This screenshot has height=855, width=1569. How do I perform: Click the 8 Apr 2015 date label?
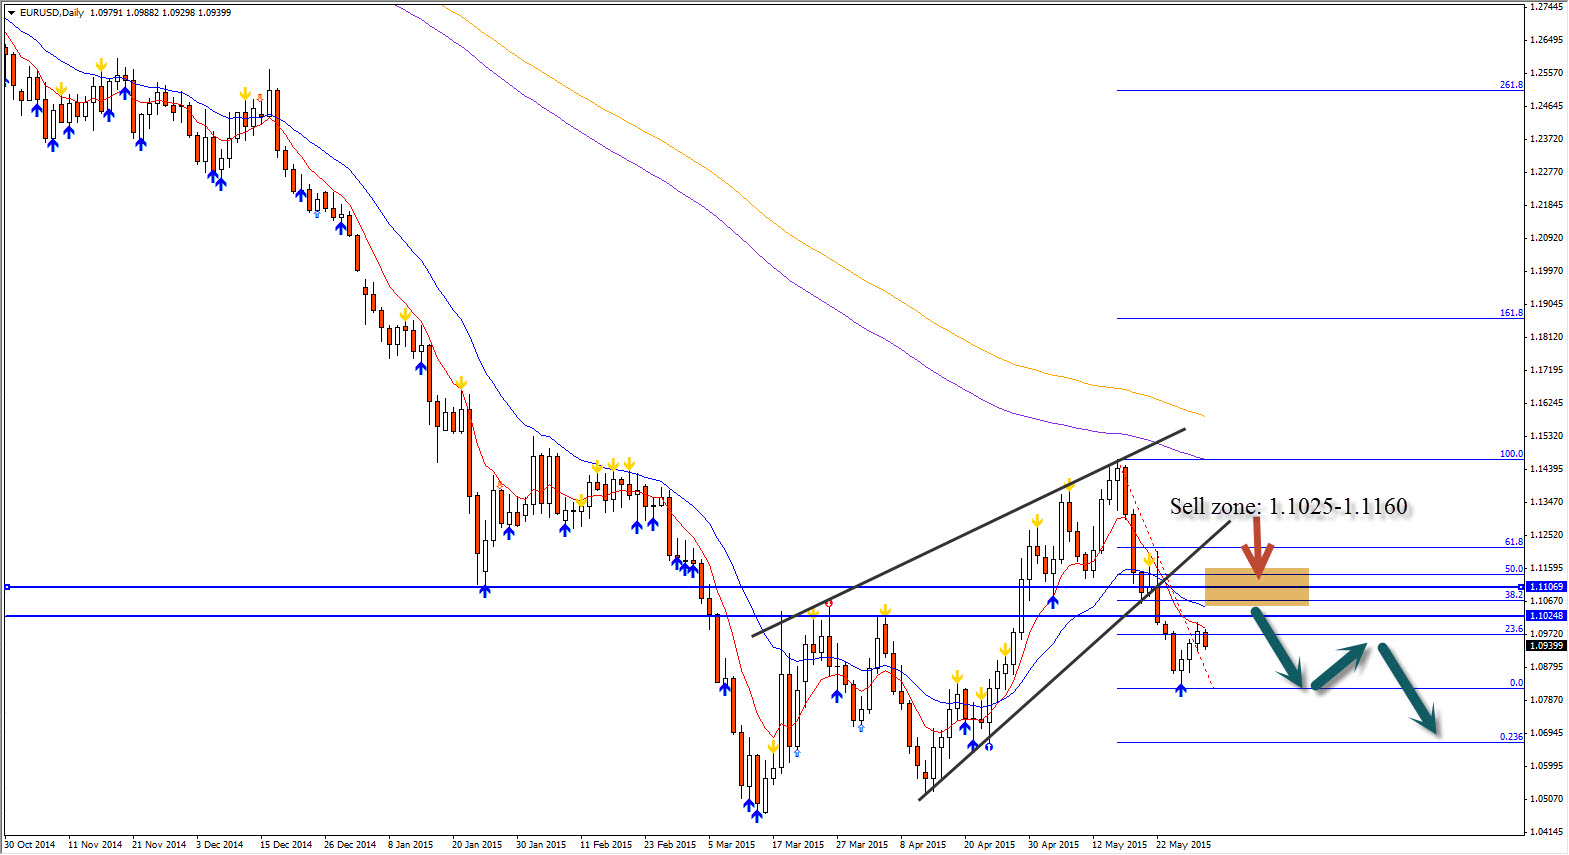pyautogui.click(x=923, y=845)
